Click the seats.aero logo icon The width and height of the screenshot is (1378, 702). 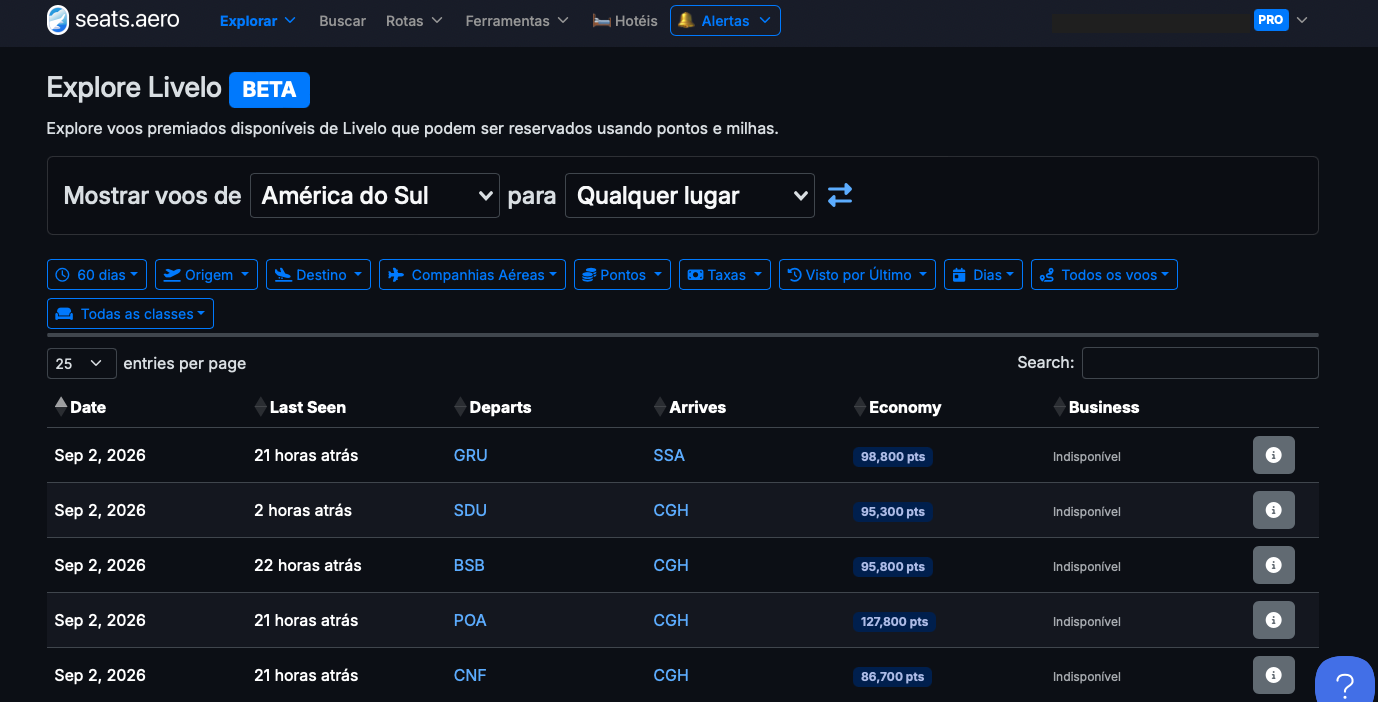(x=59, y=19)
